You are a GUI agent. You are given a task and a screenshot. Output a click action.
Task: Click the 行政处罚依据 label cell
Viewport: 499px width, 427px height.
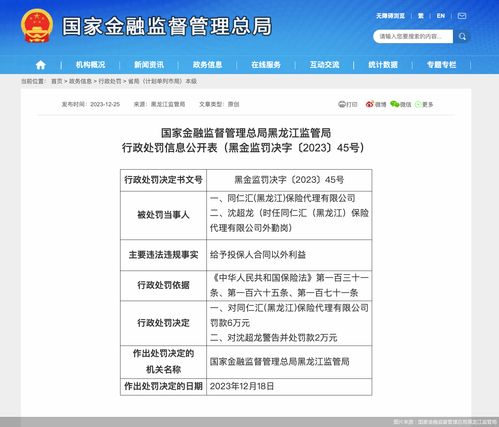163,285
